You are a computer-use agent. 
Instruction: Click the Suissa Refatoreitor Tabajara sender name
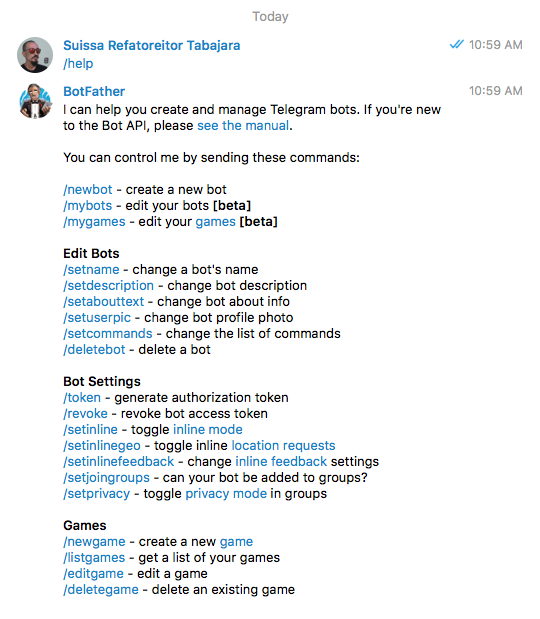[152, 46]
